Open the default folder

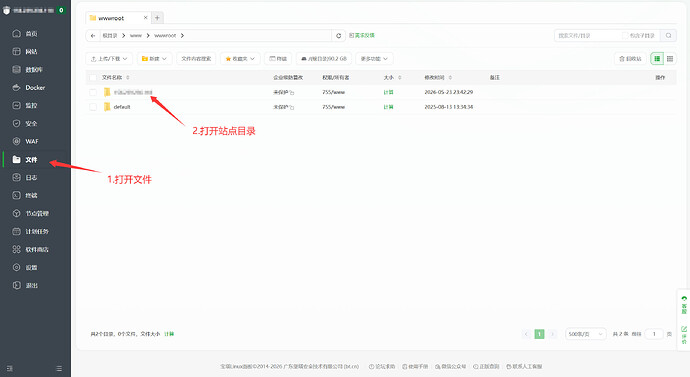tap(122, 107)
